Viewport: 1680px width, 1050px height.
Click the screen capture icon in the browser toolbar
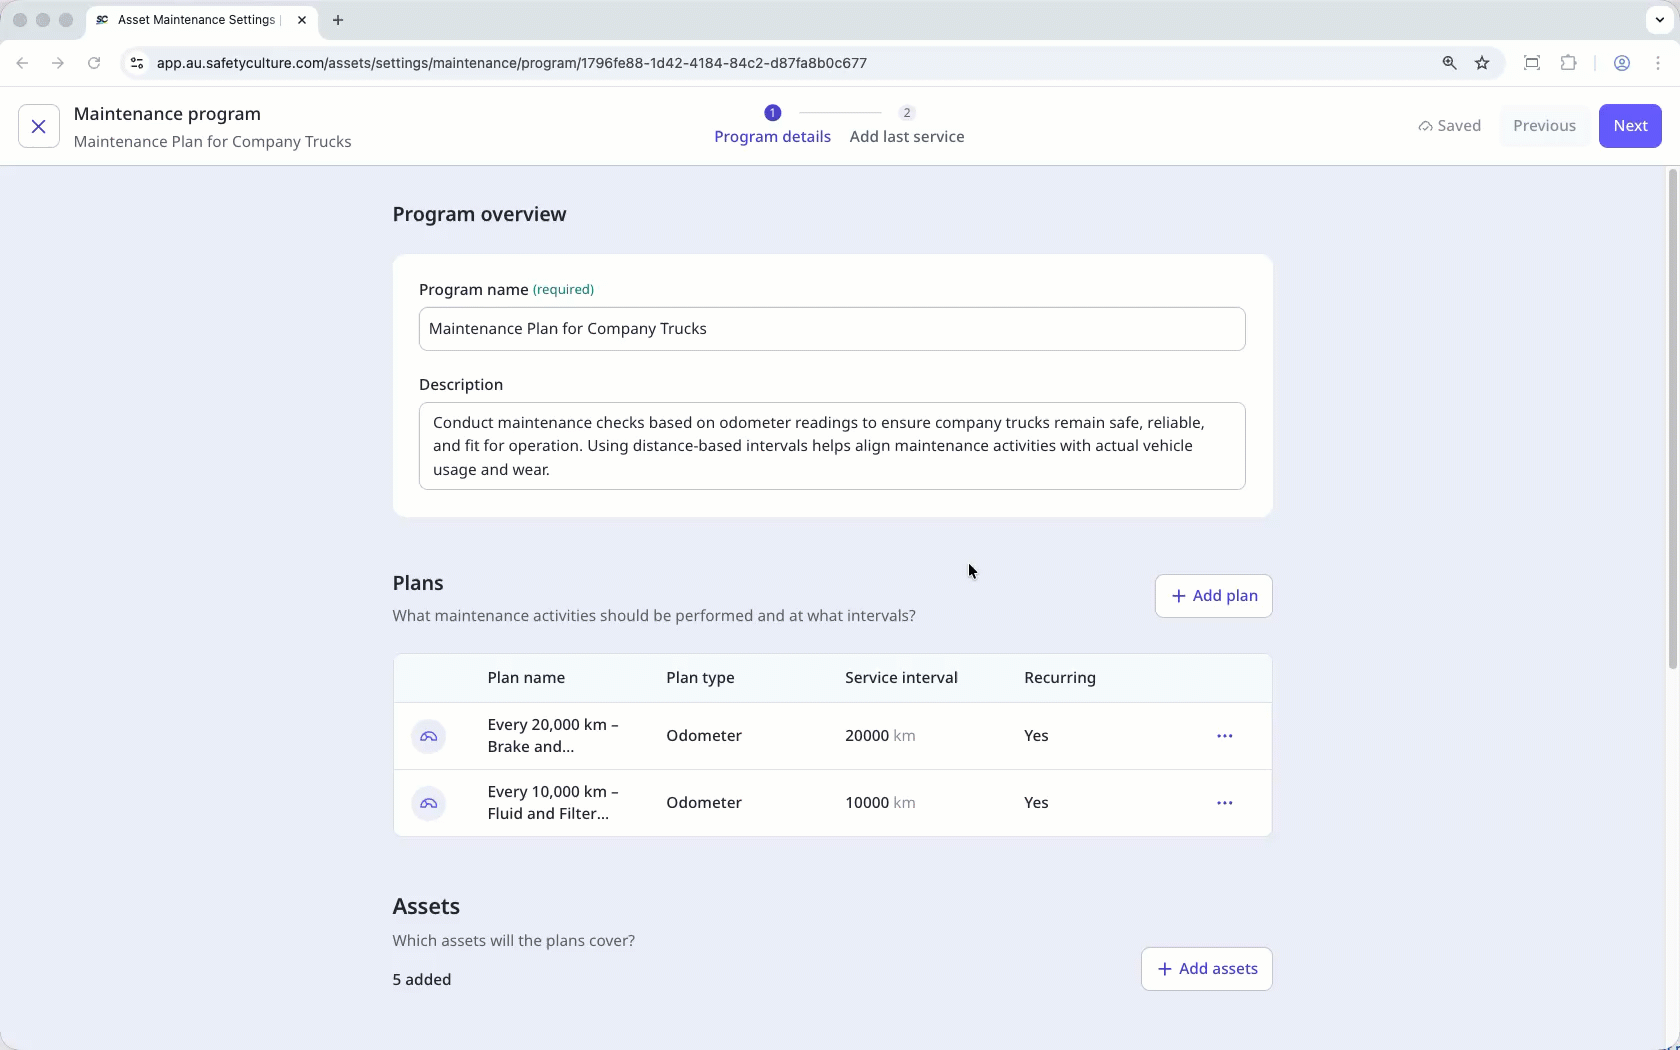pos(1531,63)
